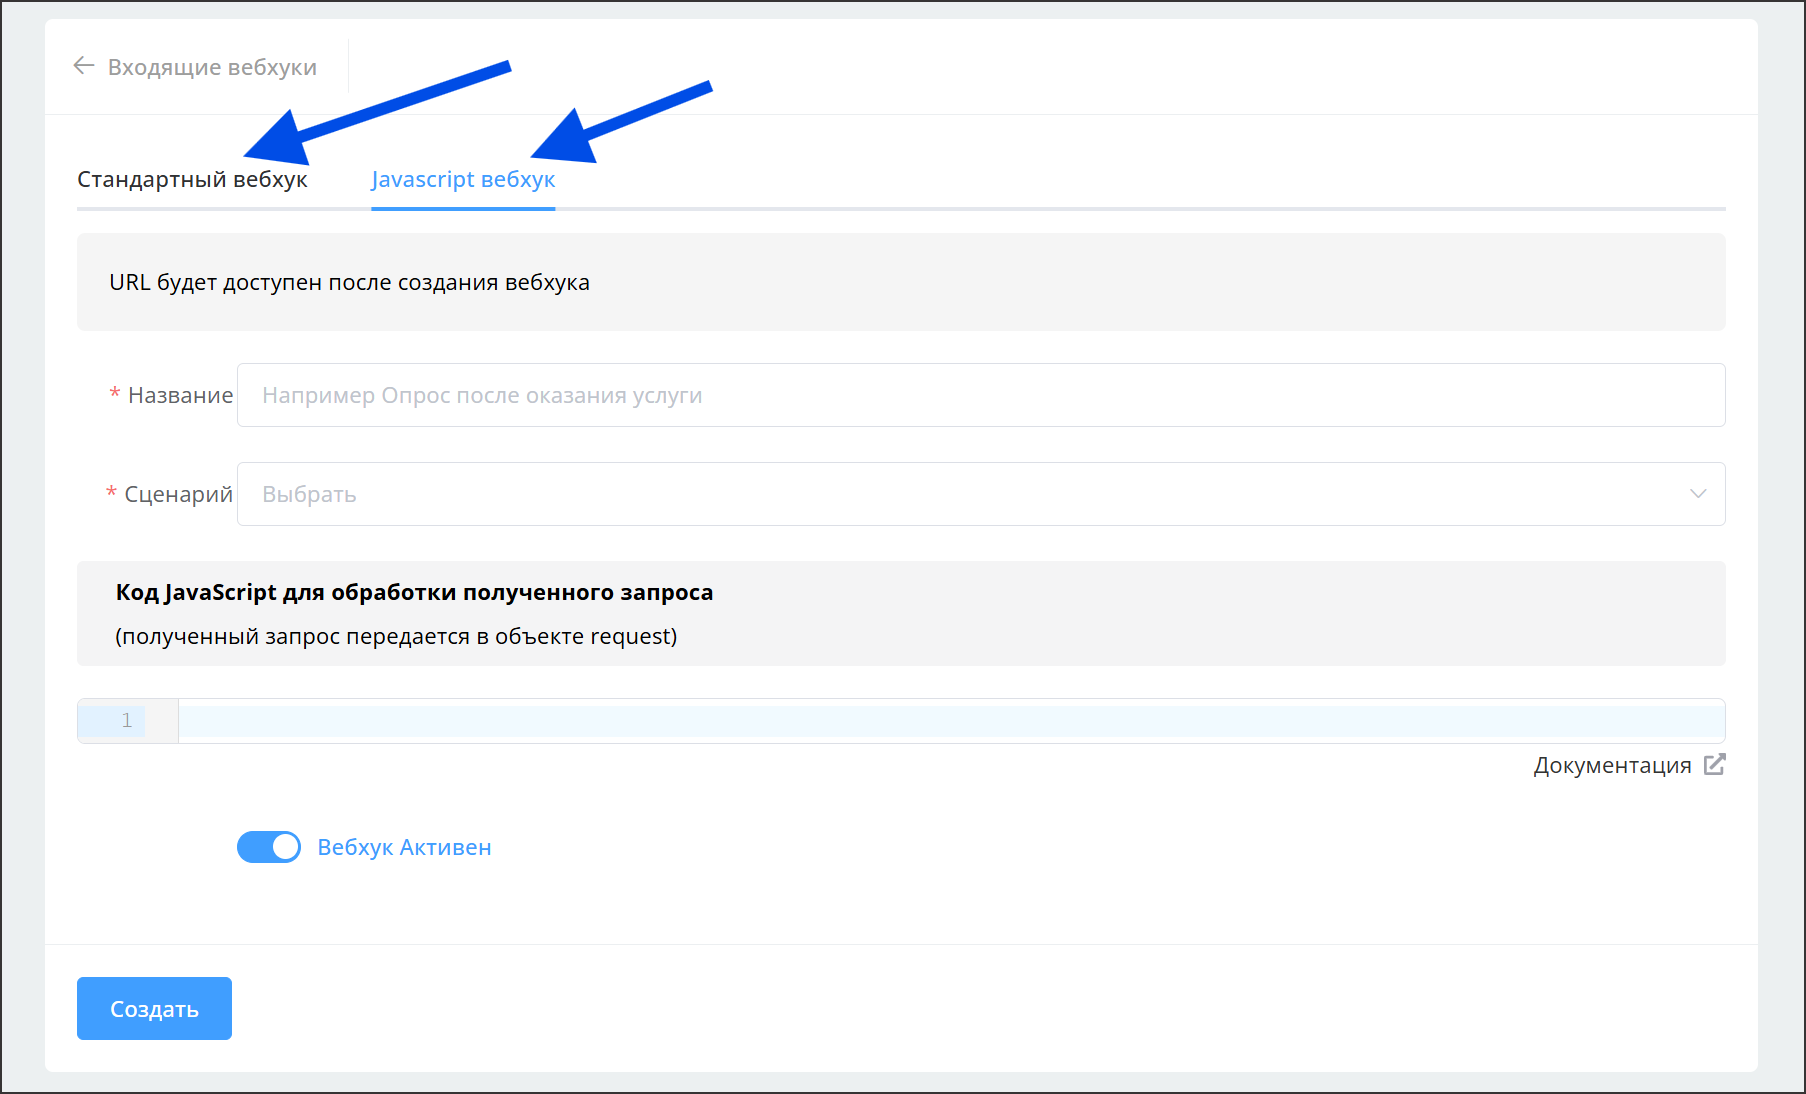Open the Документация link
Viewport: 1806px width, 1094px height.
(x=1612, y=765)
